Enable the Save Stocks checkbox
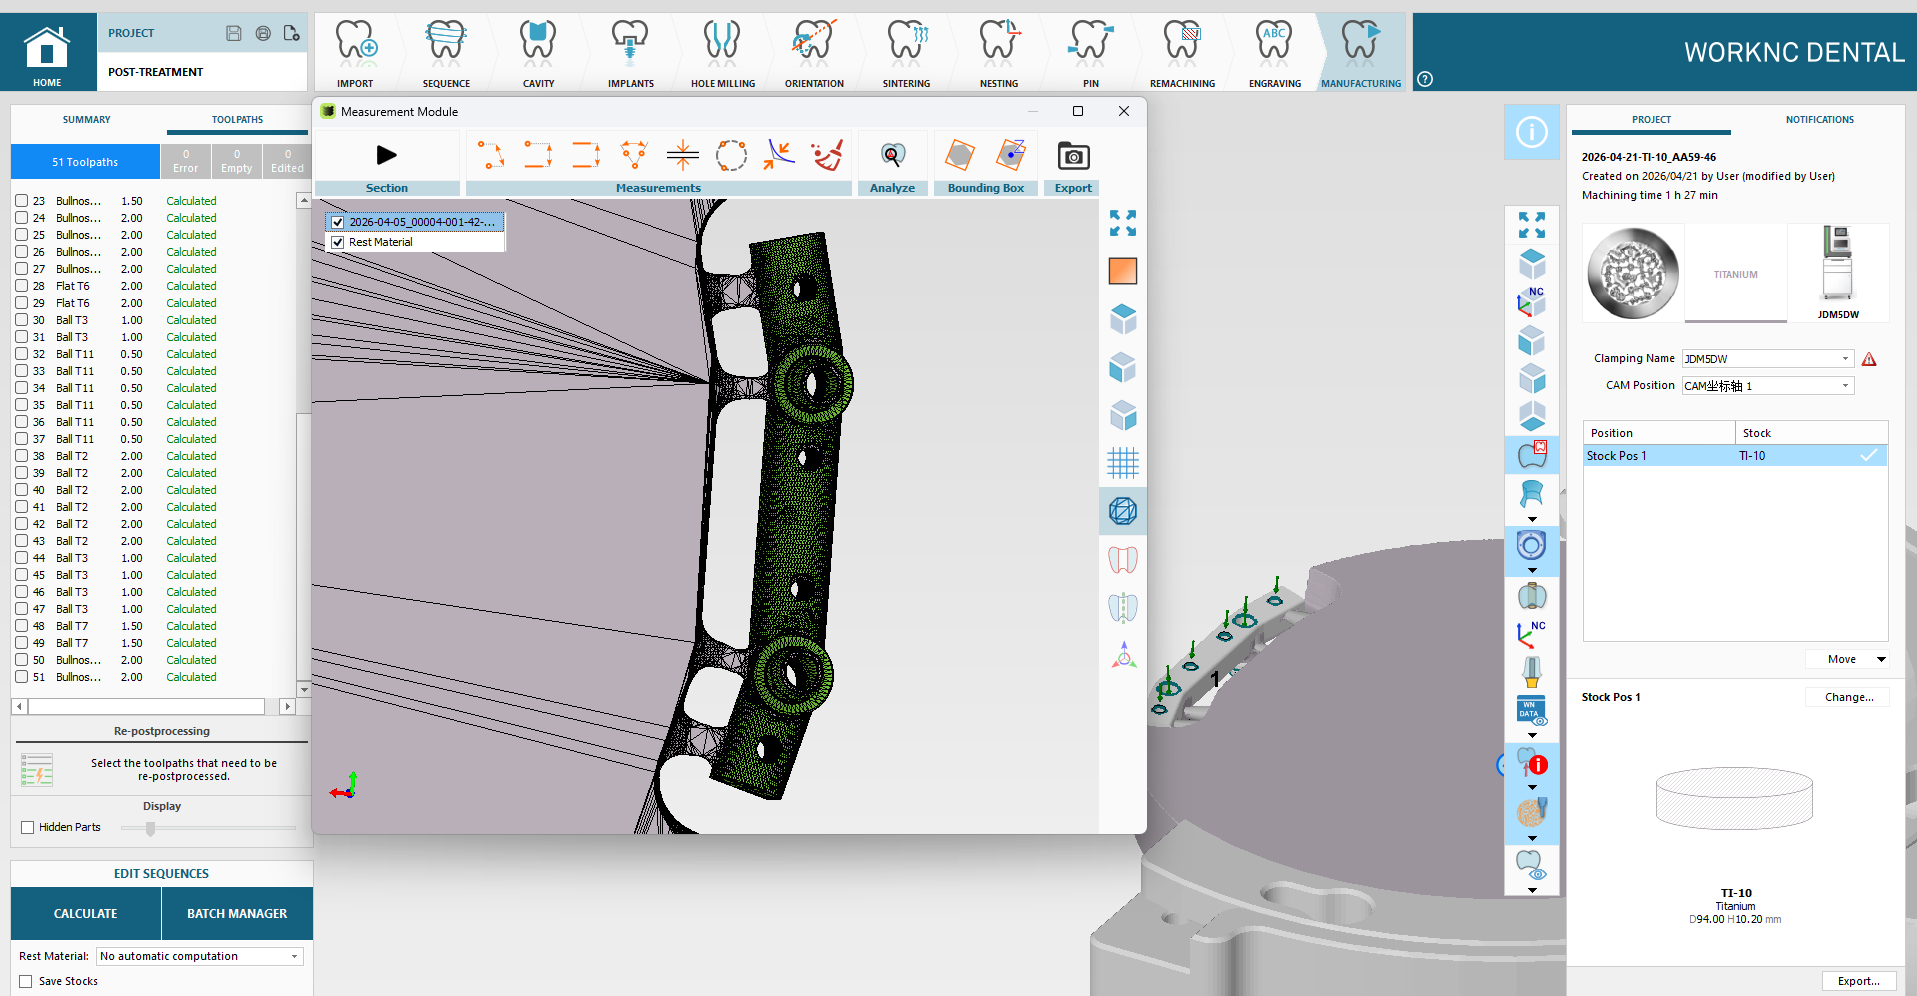 (26, 981)
